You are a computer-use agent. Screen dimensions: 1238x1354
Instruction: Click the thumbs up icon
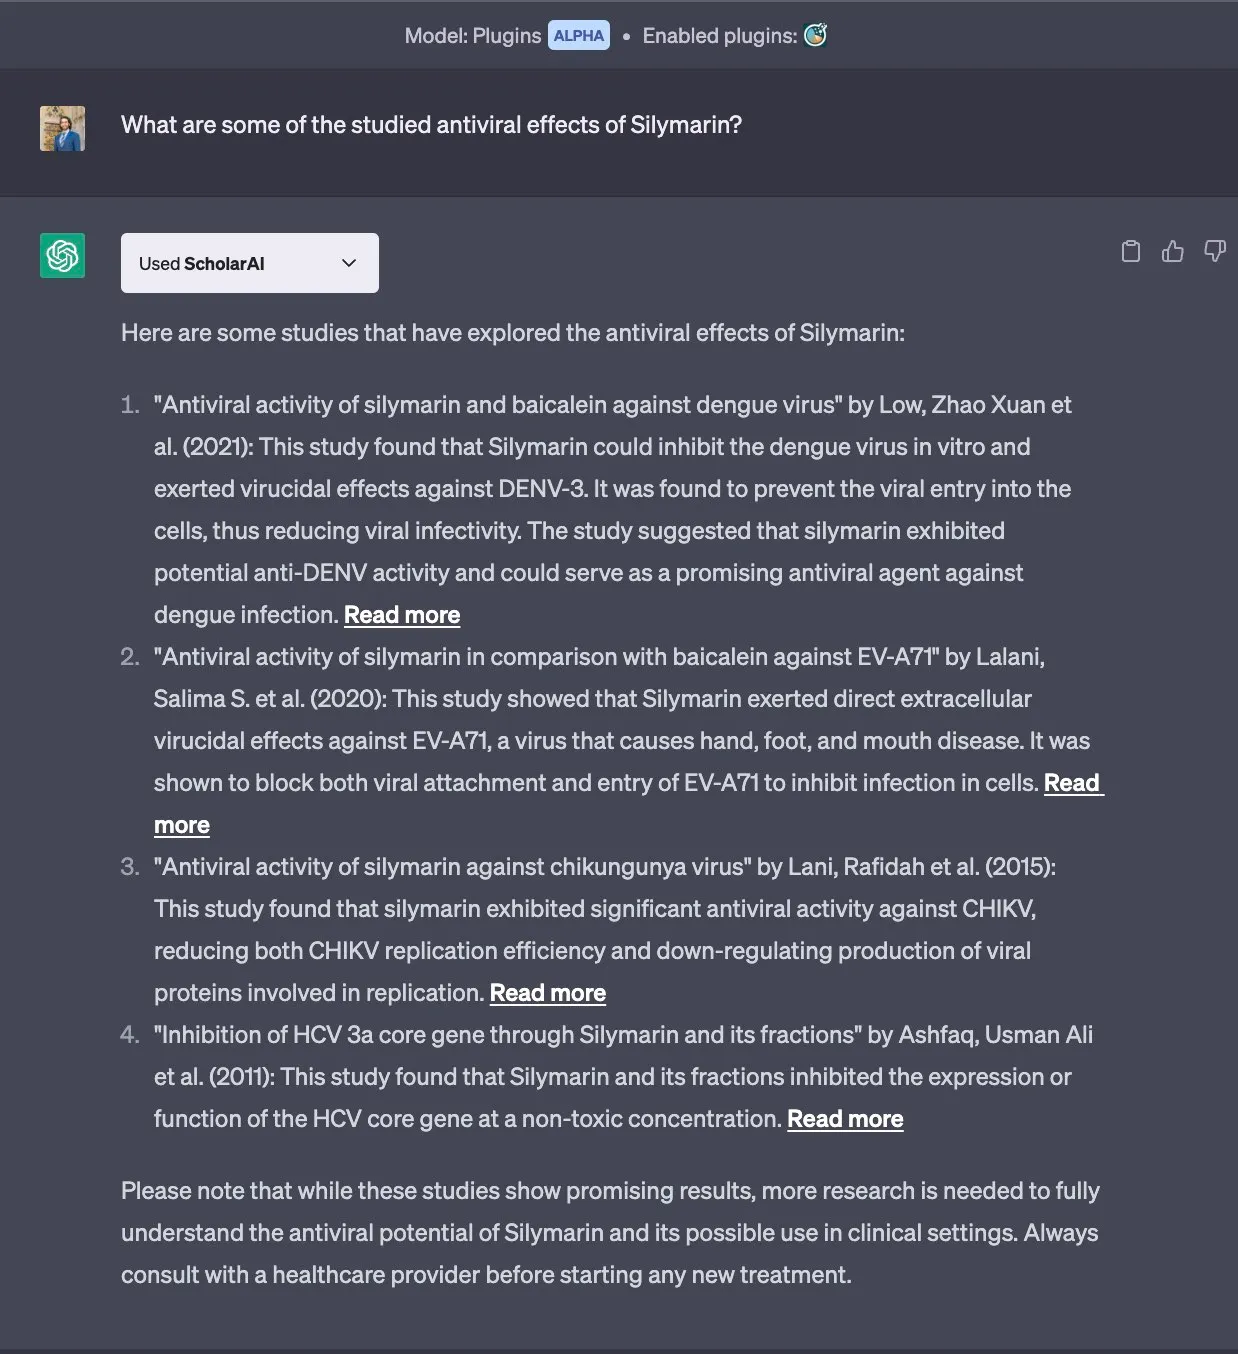[1173, 251]
